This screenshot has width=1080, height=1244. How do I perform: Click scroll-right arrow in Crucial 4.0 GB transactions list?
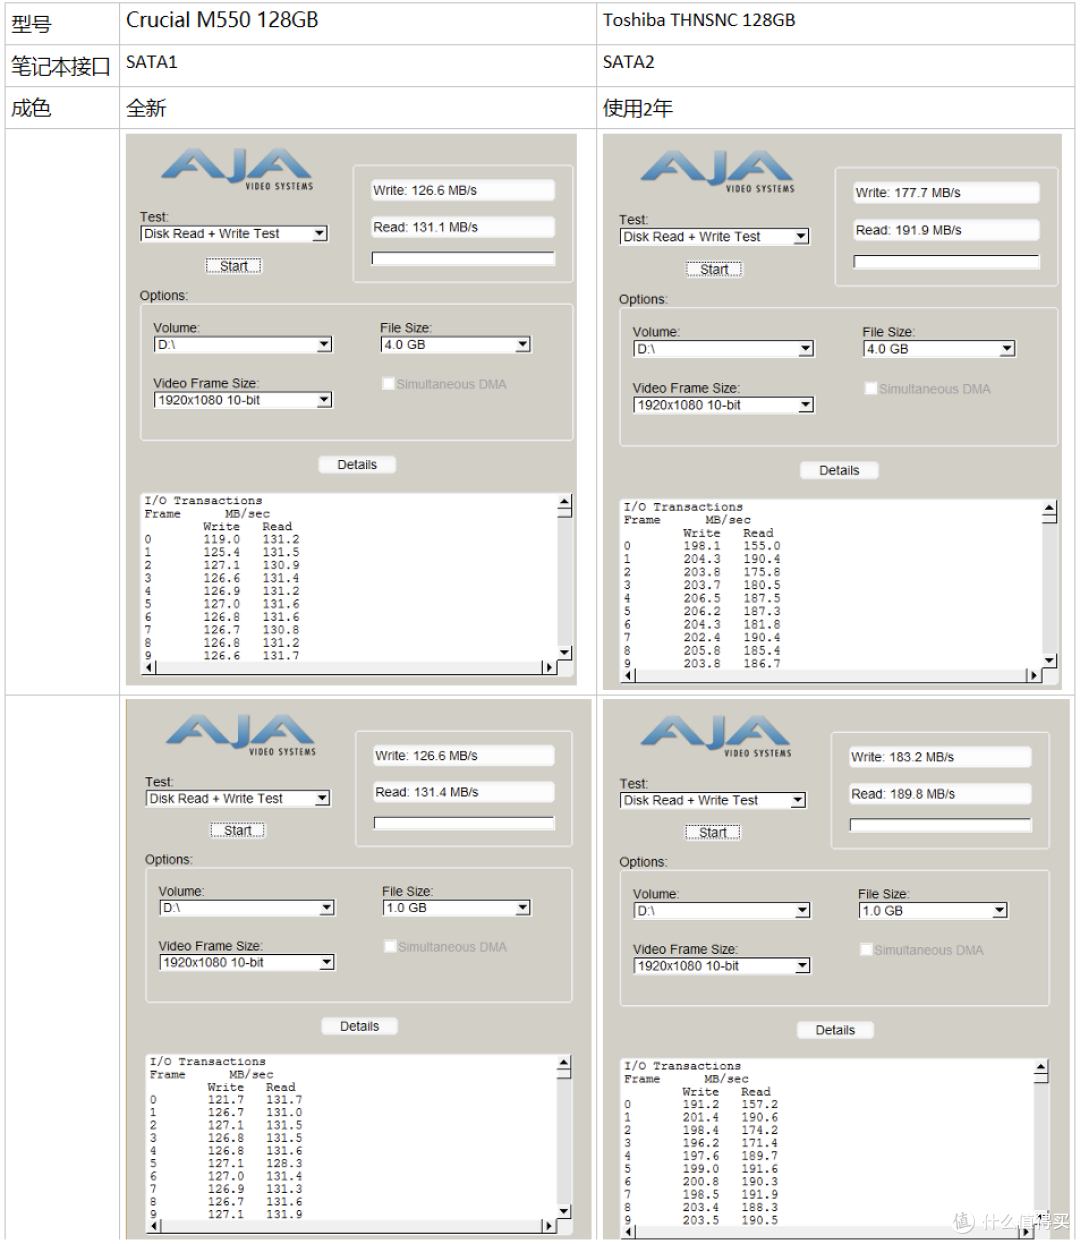tap(549, 667)
